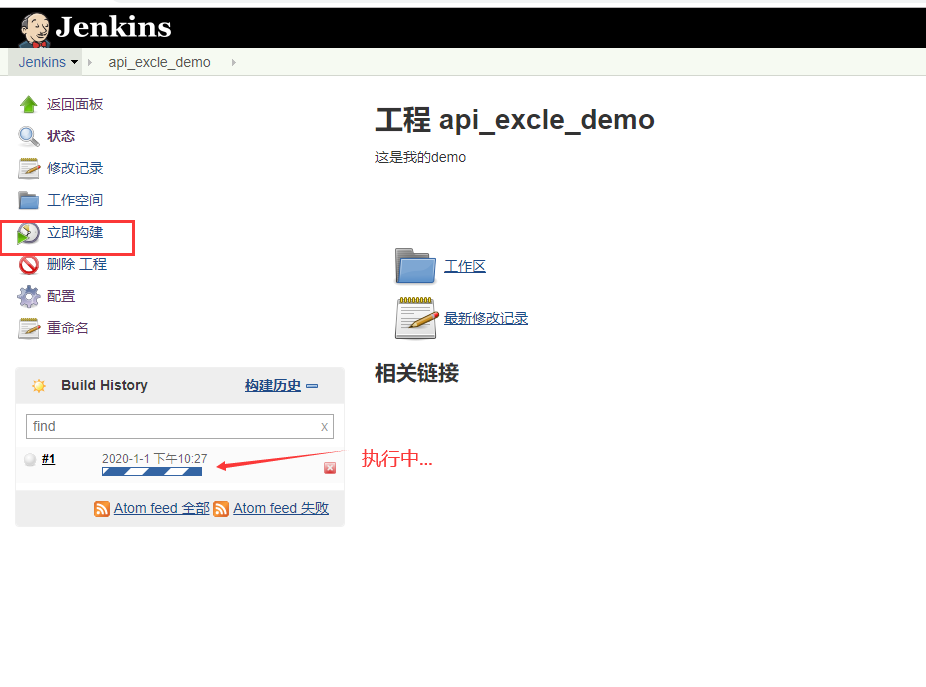Select 删除 工程 sidebar item
This screenshot has width=926, height=687.
click(77, 264)
